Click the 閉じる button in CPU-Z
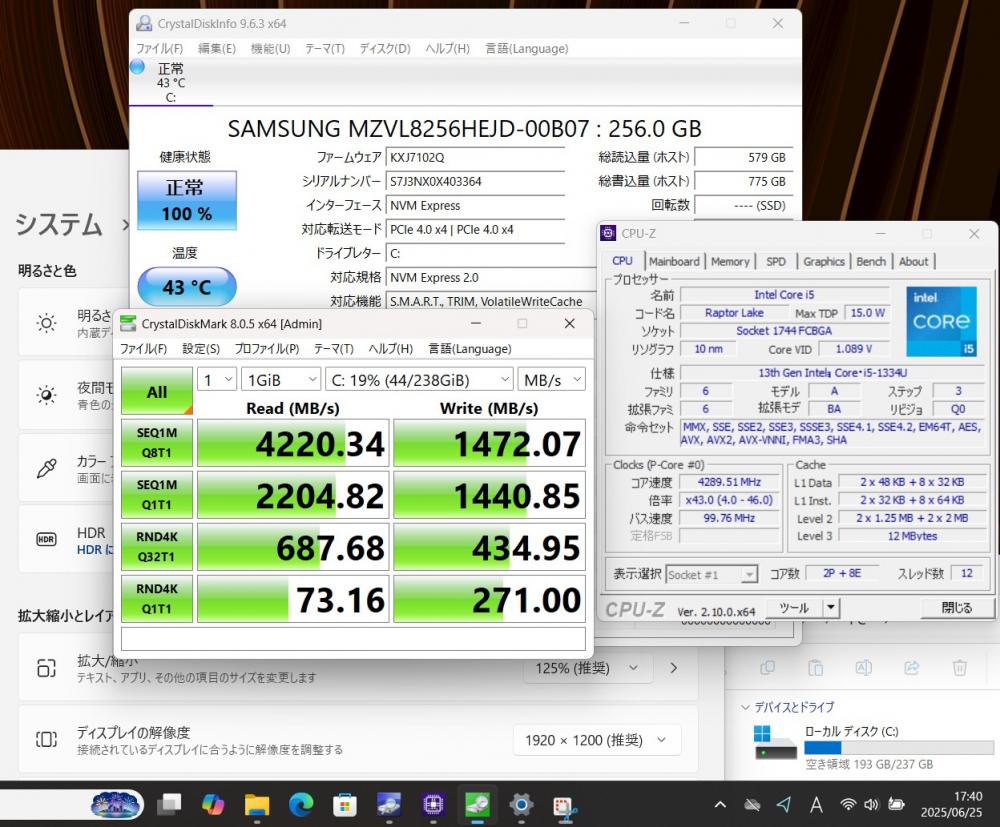Screen dimensions: 1000x827 [957, 608]
